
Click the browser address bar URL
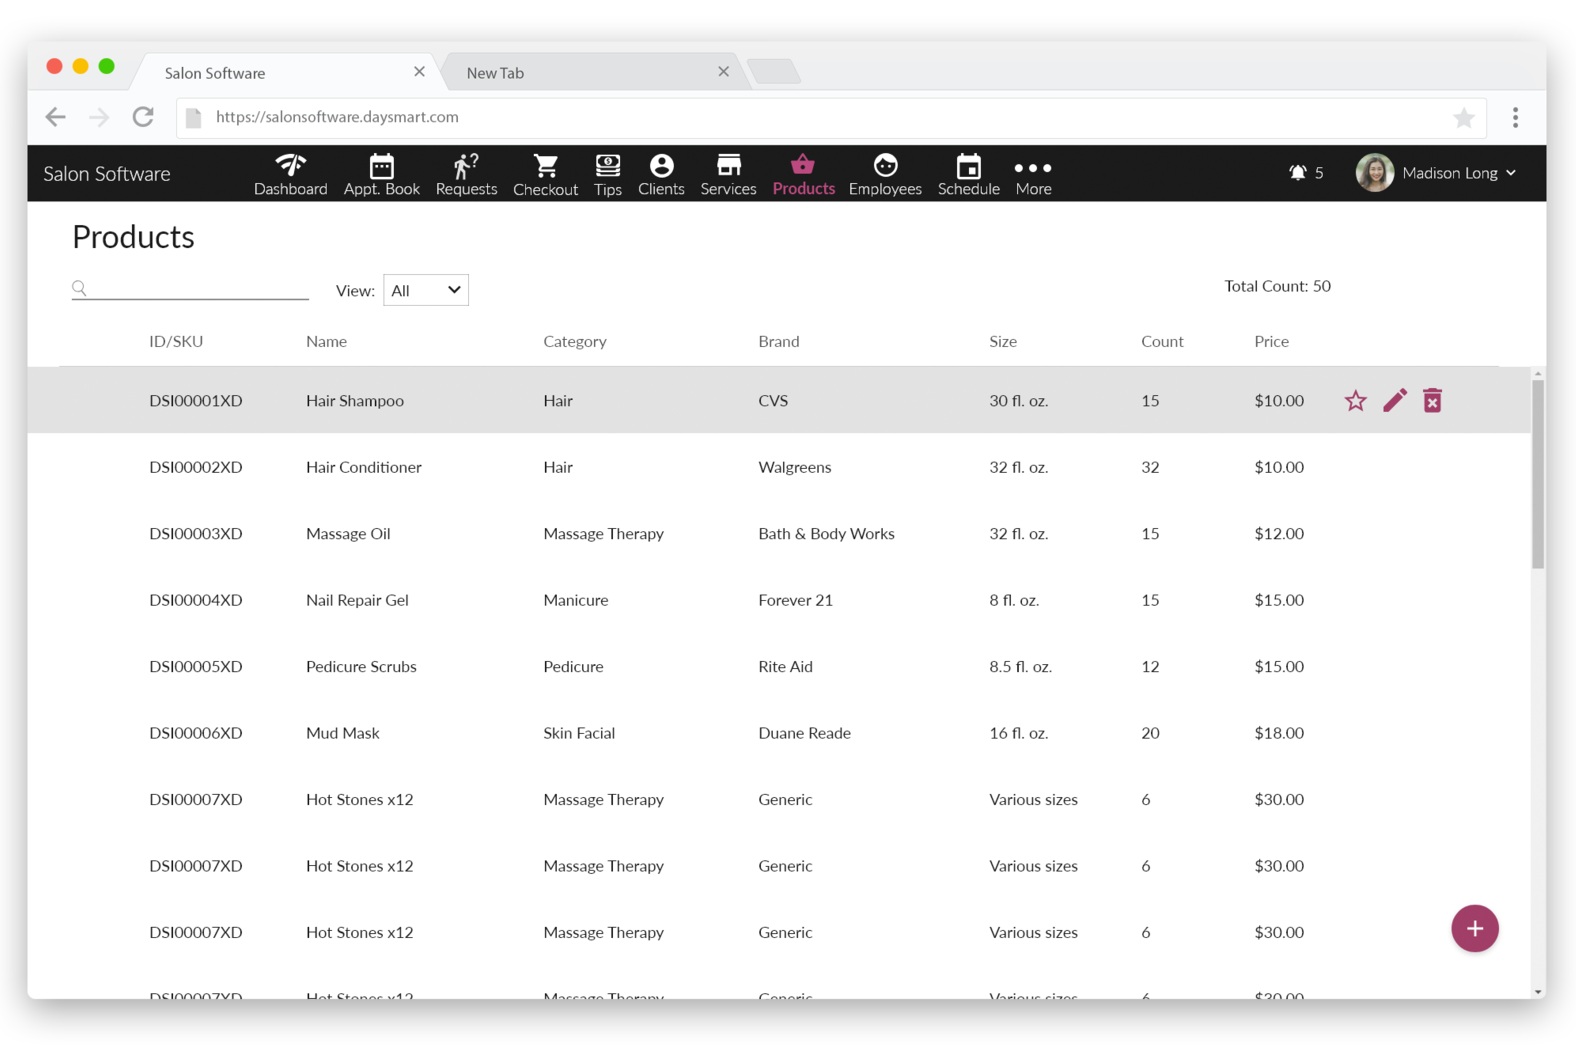pos(337,117)
